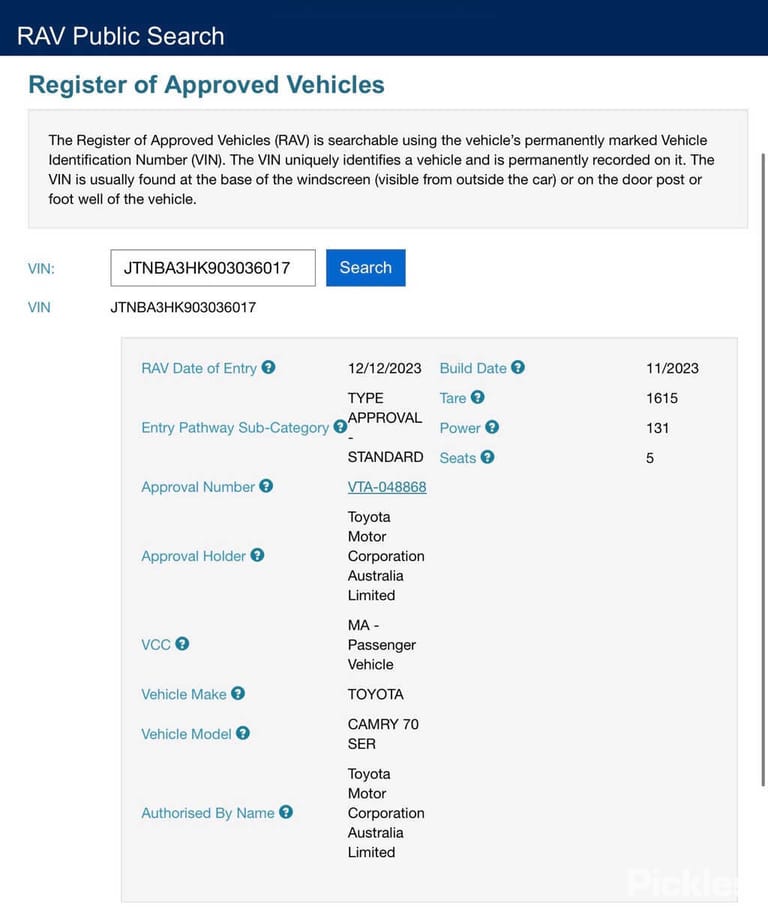This screenshot has width=768, height=912.
Task: Click the Approval Number help icon
Action: click(266, 486)
